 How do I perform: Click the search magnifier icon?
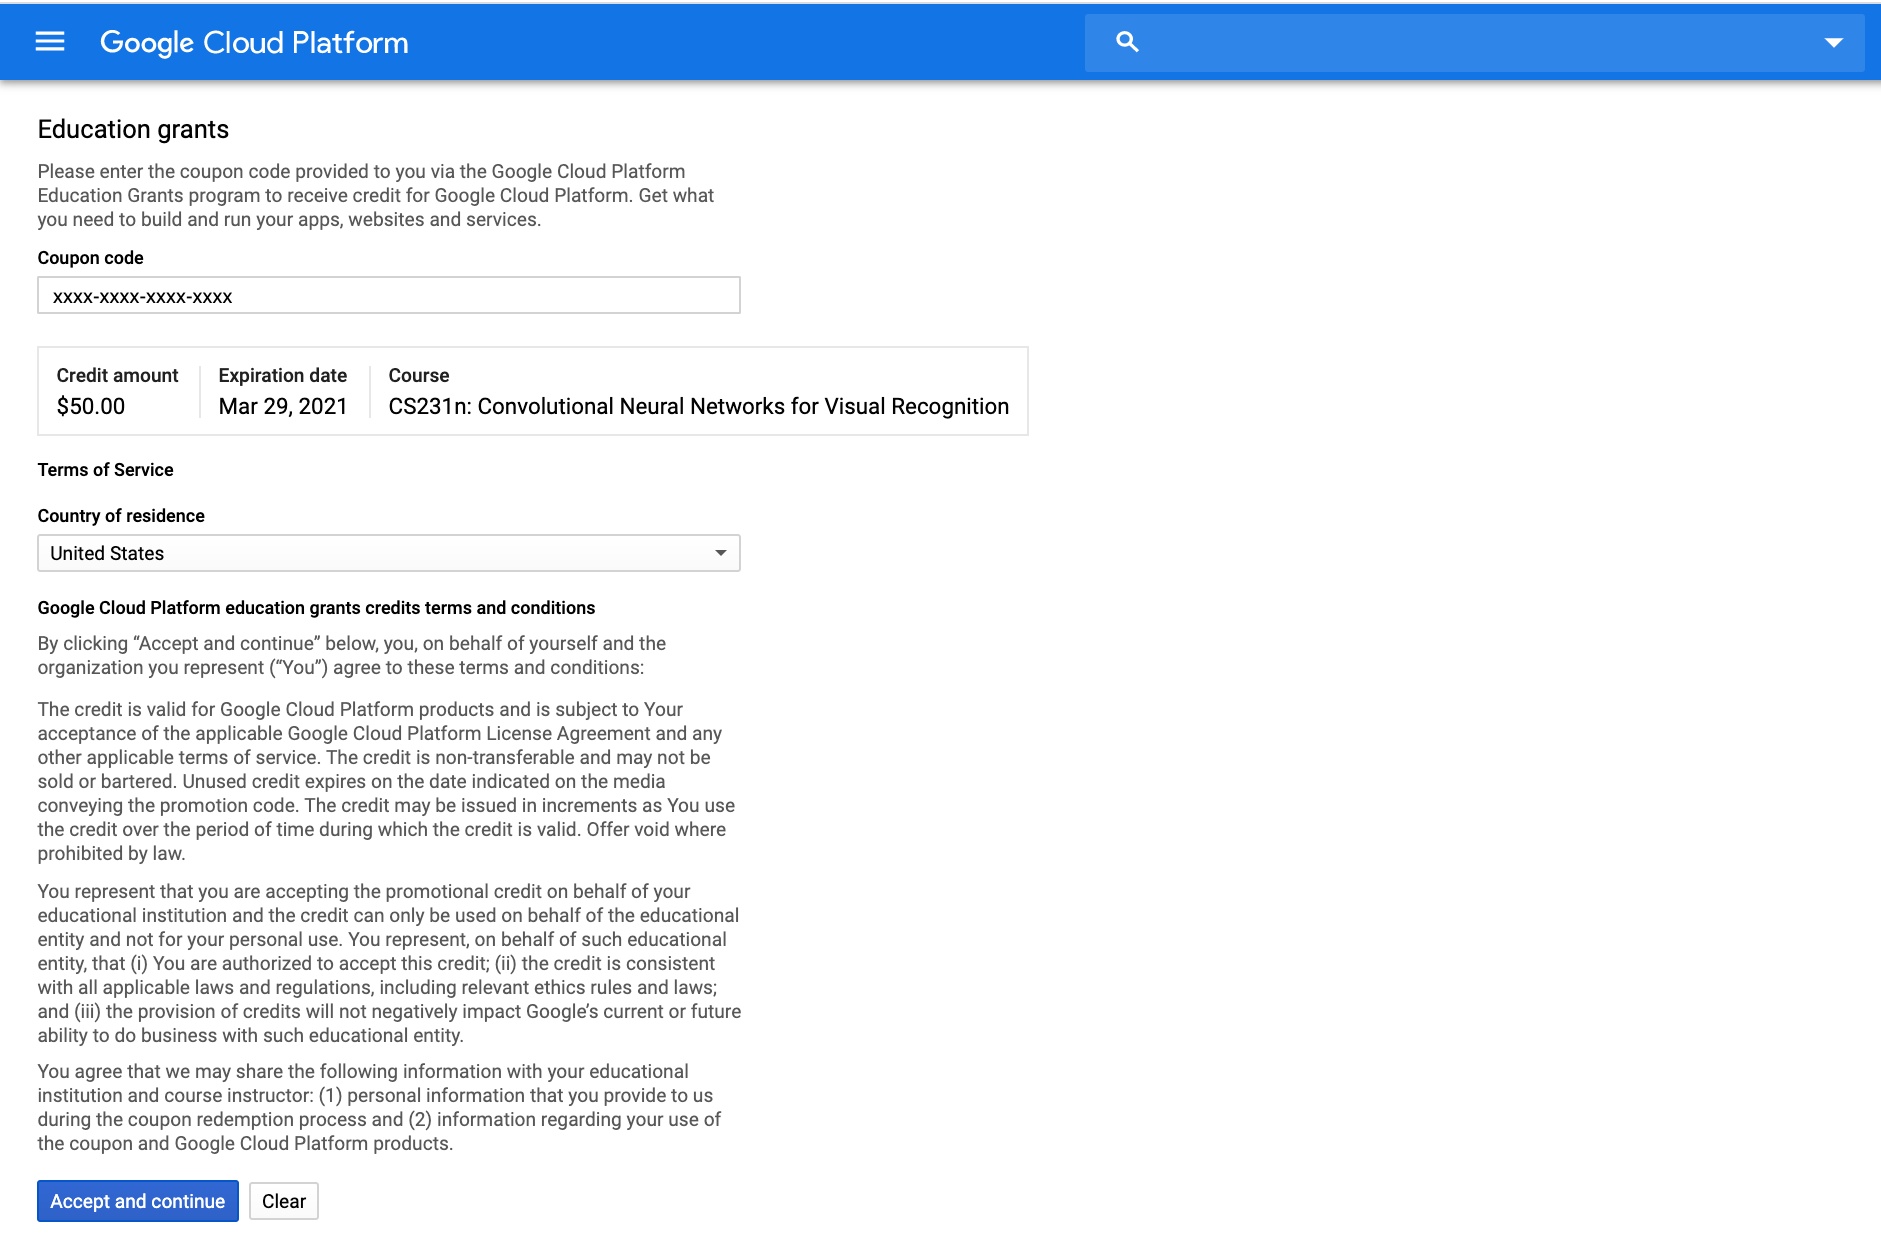[1127, 42]
